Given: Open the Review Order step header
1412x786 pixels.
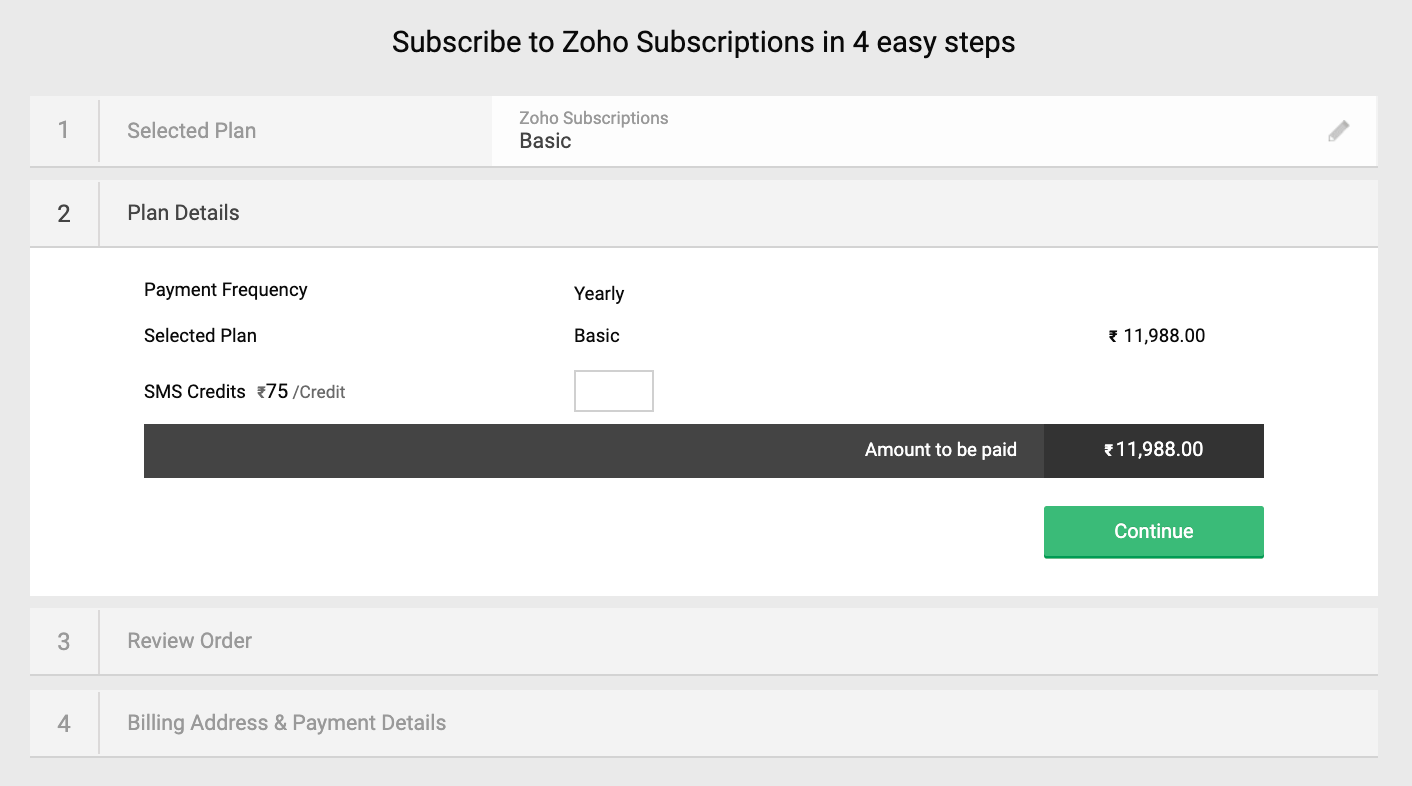Looking at the screenshot, I should pos(189,641).
